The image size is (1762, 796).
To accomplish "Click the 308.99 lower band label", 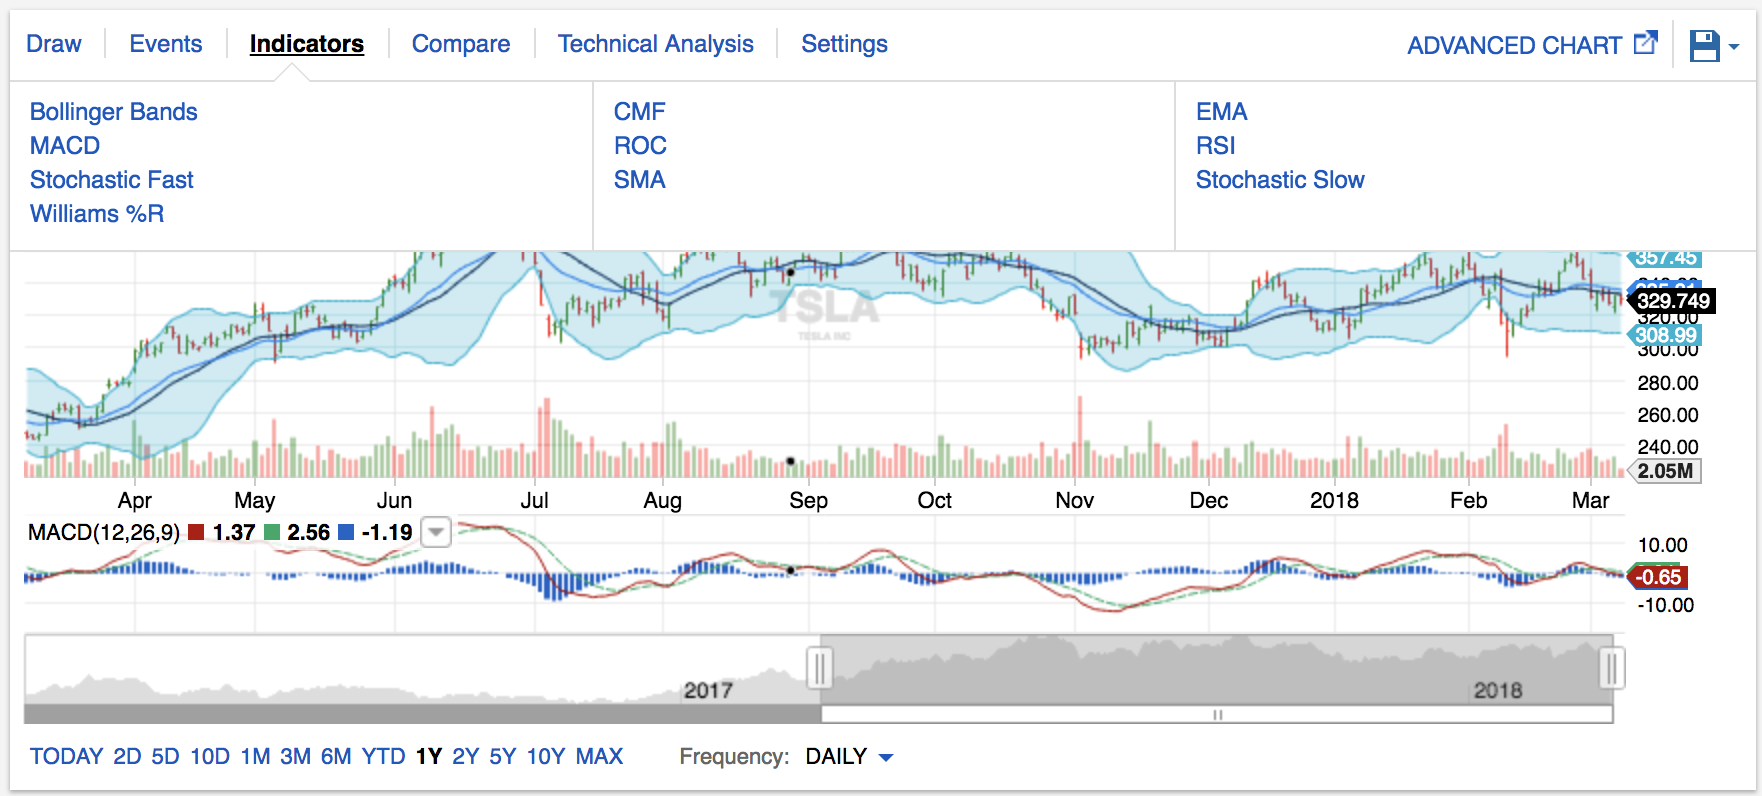I will 1665,335.
